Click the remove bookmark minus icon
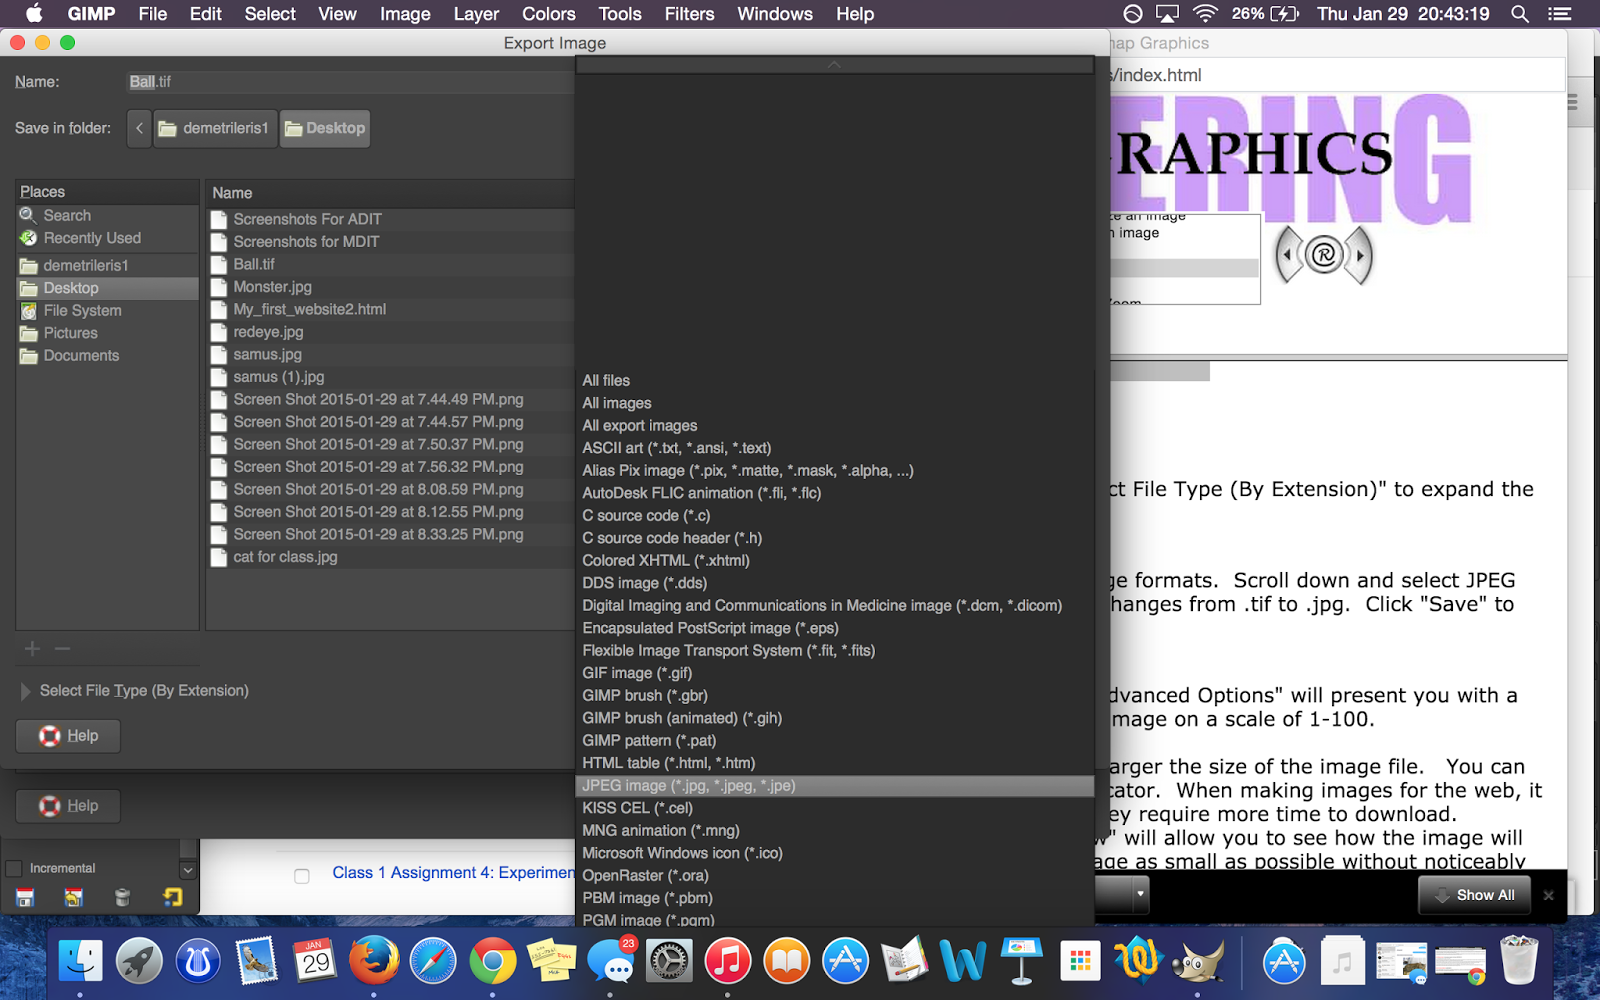The width and height of the screenshot is (1600, 1000). (62, 649)
